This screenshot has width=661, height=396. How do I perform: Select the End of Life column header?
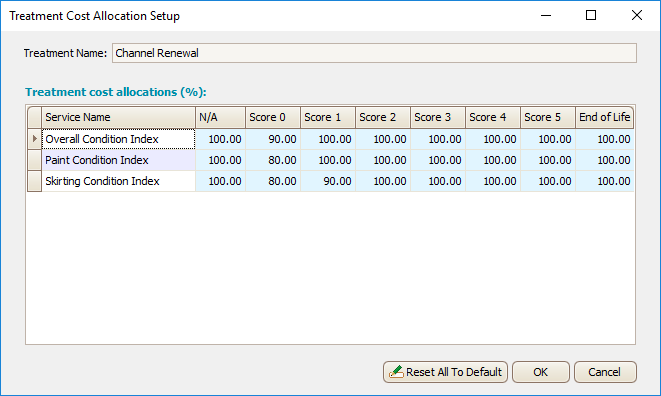604,117
